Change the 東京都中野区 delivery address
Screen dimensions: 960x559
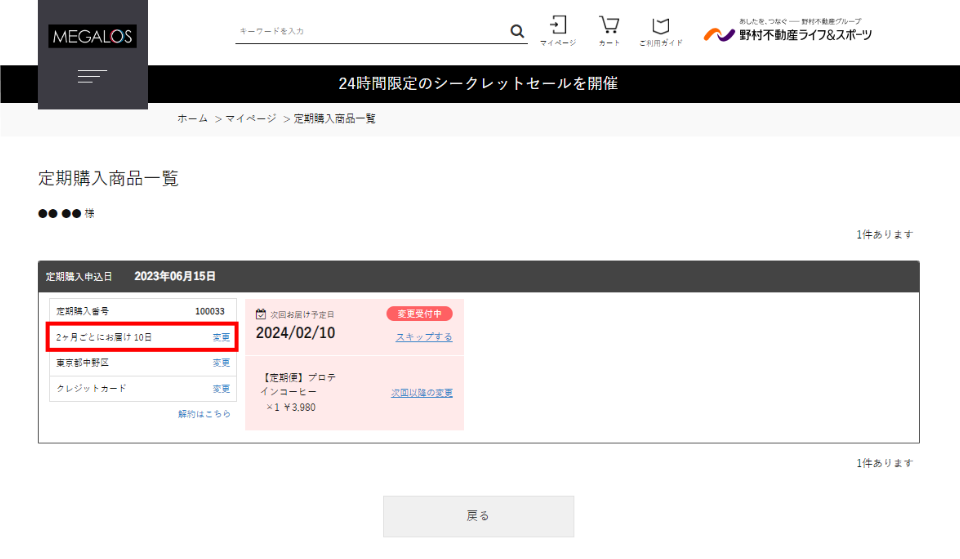221,363
